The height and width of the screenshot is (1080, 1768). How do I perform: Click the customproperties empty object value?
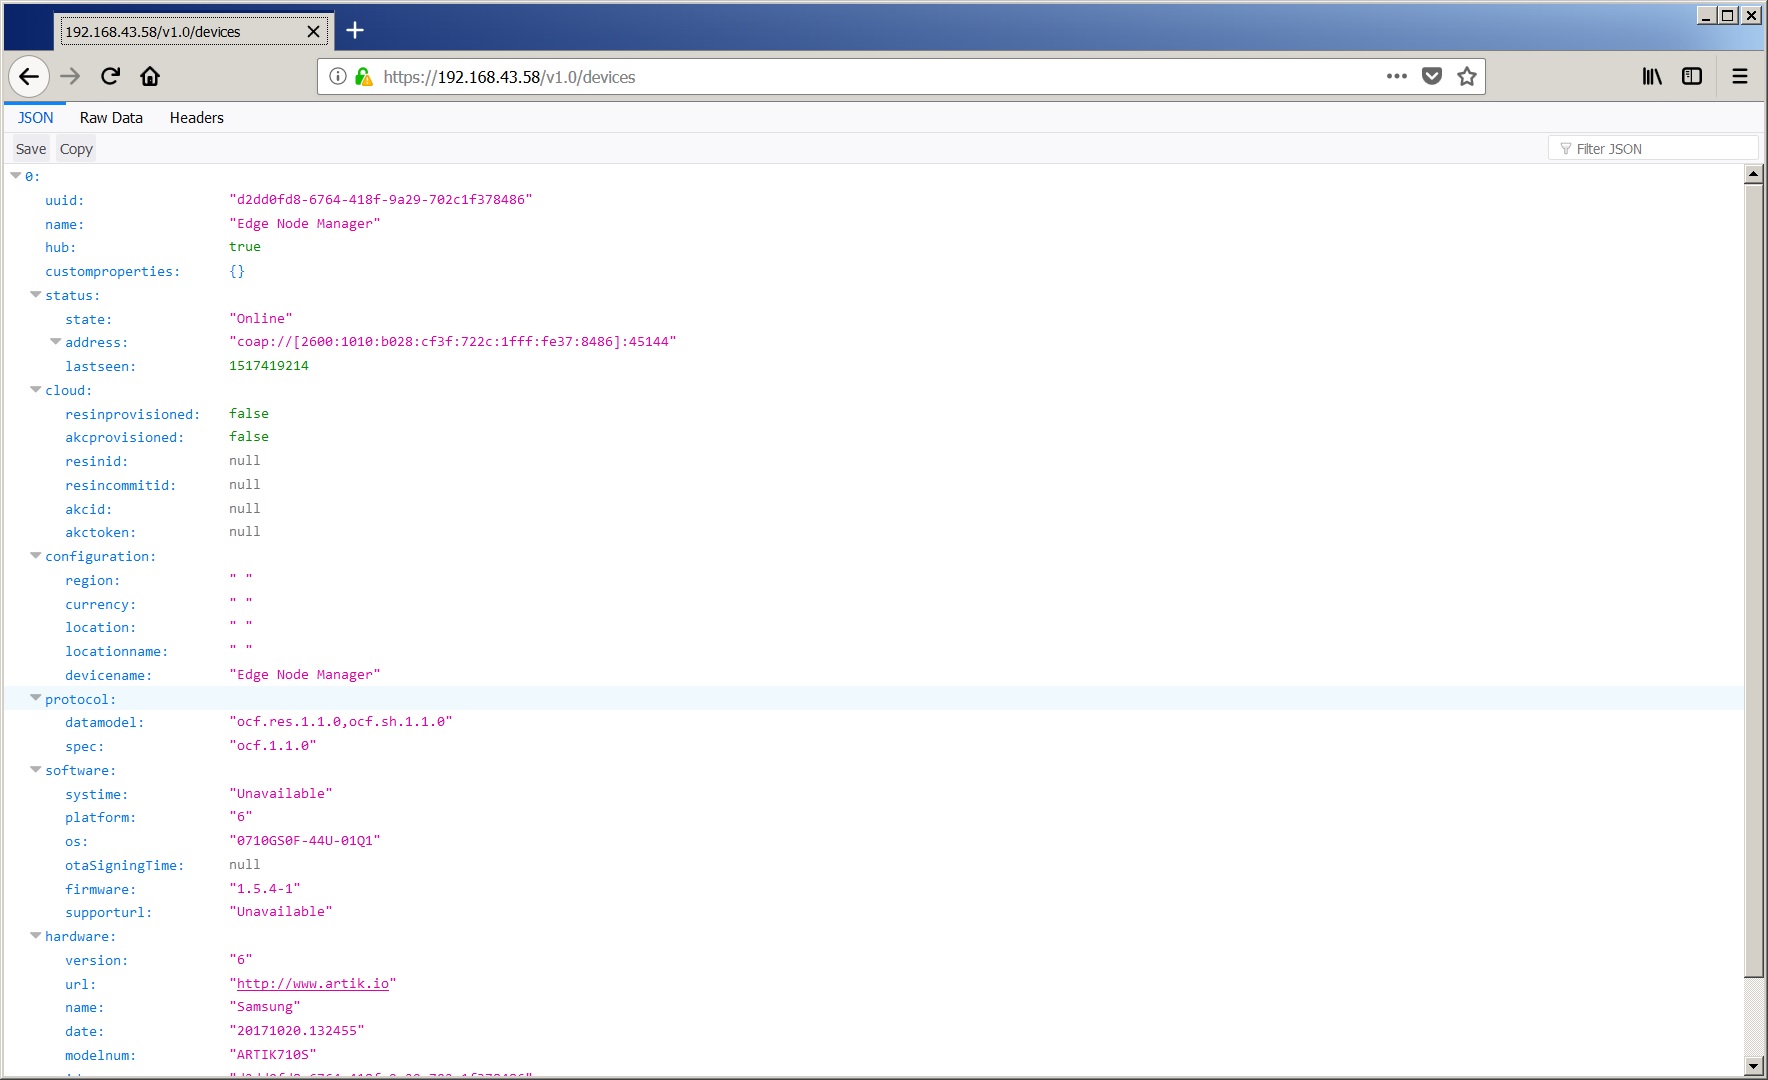coord(237,271)
